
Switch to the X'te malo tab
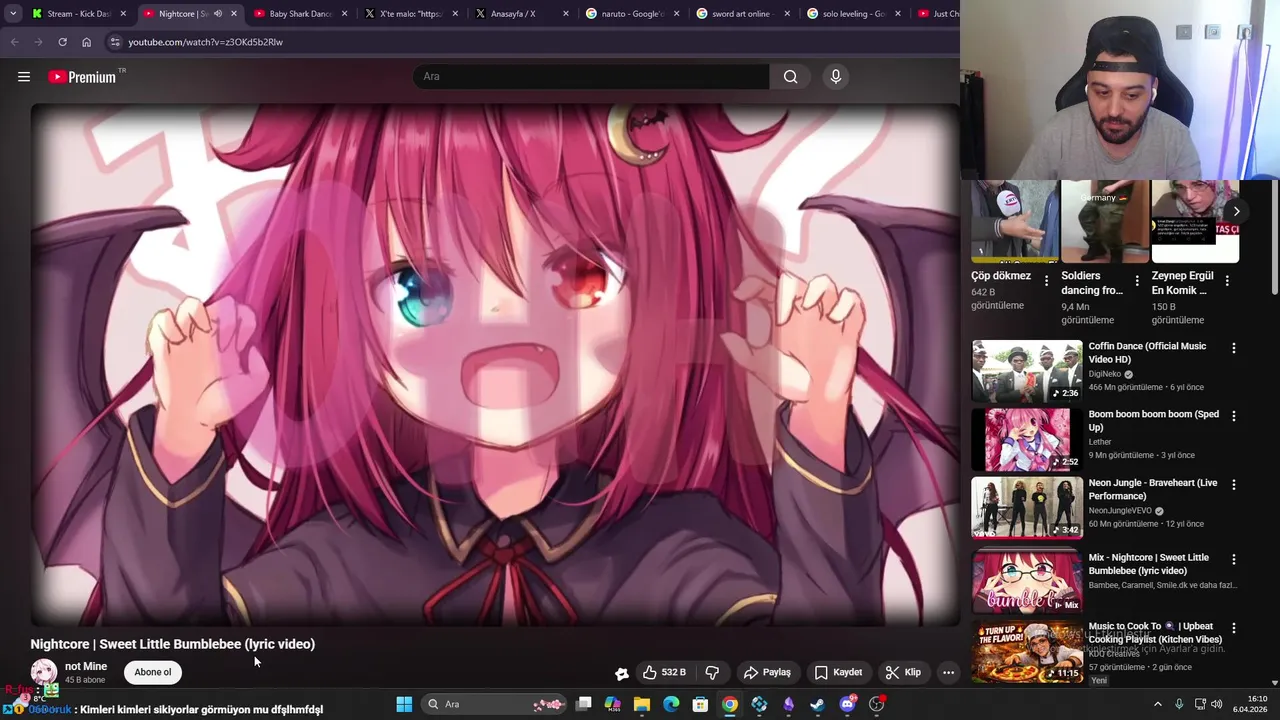pyautogui.click(x=410, y=14)
